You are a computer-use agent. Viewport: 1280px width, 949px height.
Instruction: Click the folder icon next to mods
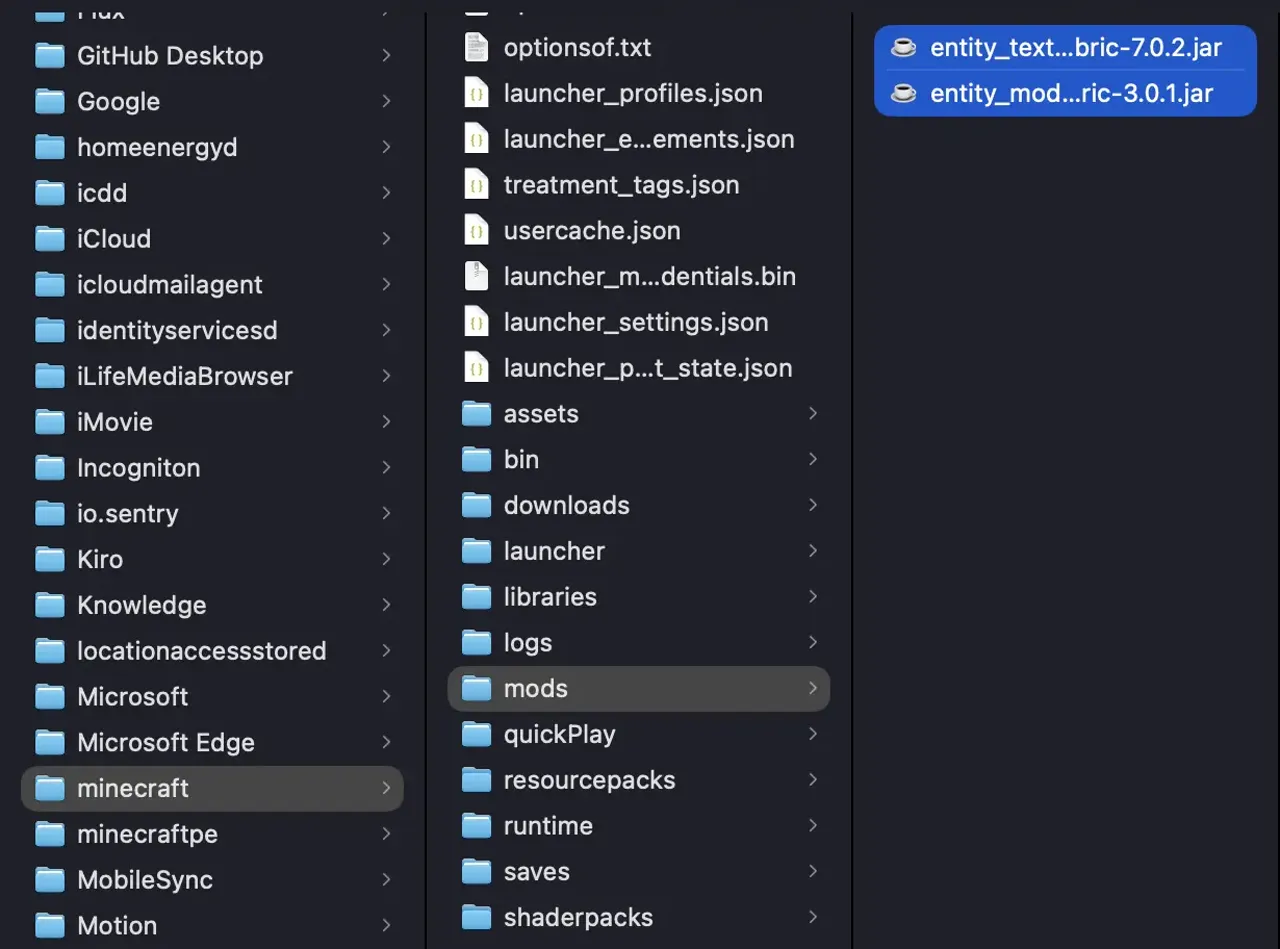(x=477, y=688)
